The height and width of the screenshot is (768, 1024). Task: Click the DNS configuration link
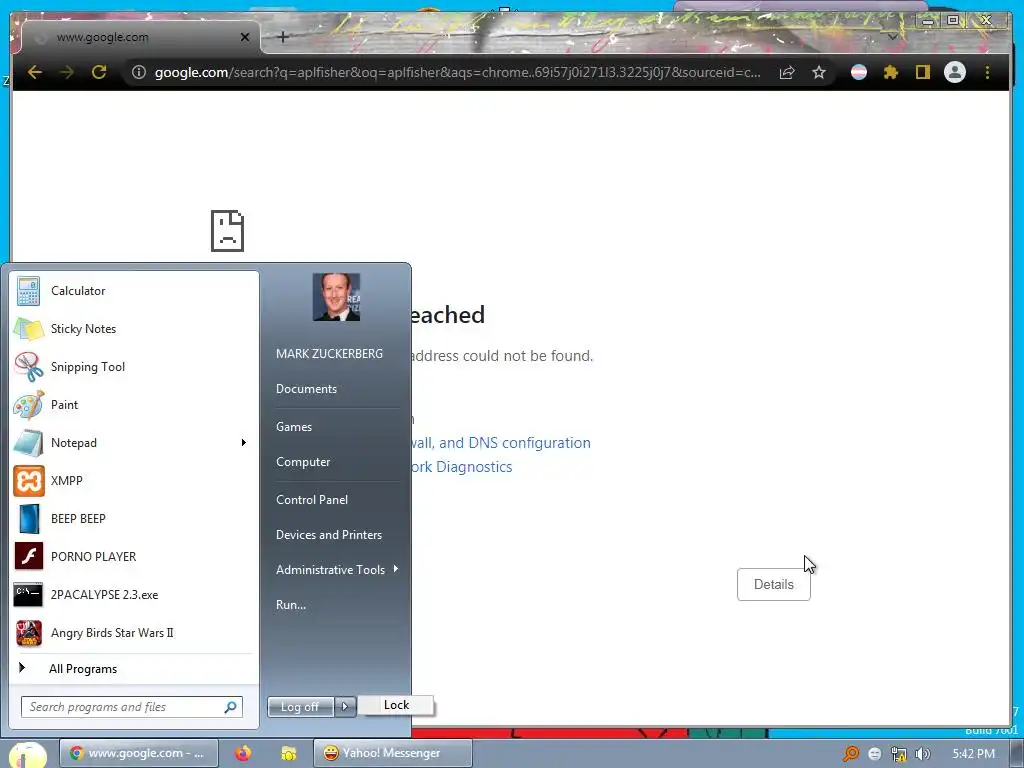(500, 443)
